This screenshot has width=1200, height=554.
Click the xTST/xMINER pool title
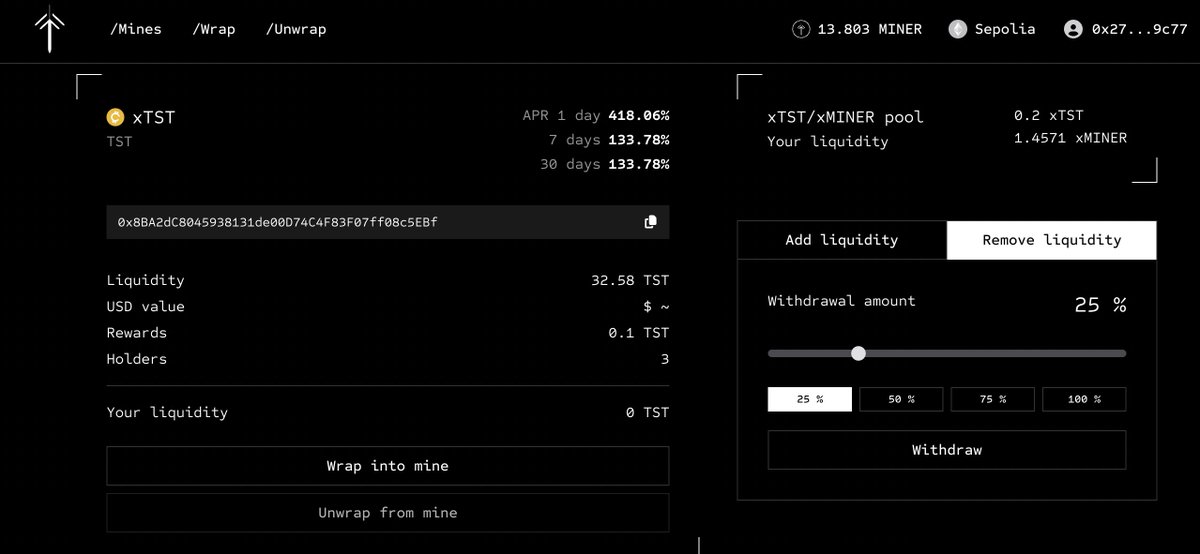846,117
